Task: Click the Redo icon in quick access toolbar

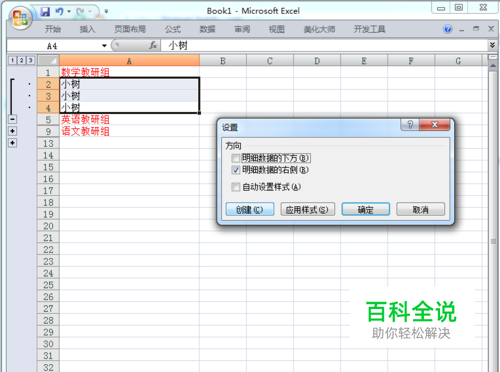Action: pyautogui.click(x=80, y=12)
